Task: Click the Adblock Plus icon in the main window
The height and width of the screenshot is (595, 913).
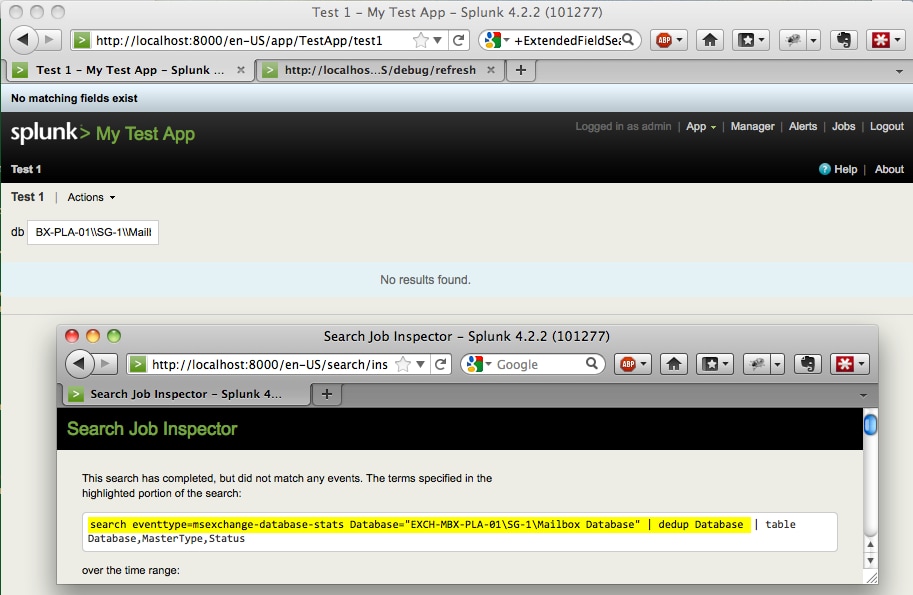Action: [664, 40]
